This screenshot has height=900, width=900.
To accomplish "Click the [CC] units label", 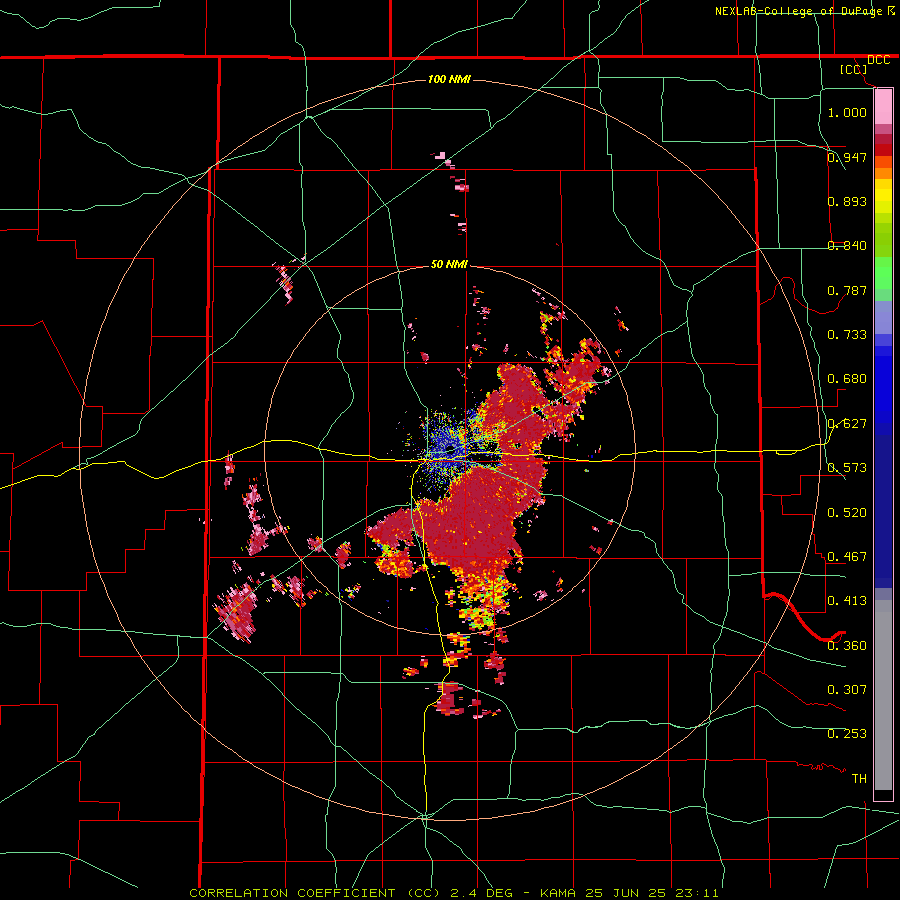I will 854,69.
